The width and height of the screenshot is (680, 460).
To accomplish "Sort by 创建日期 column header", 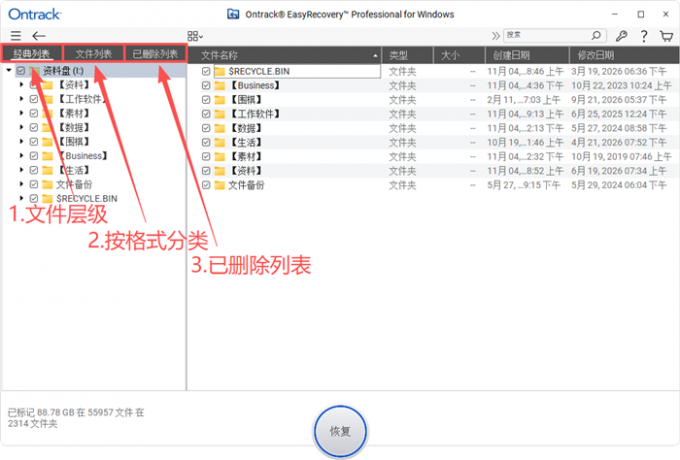I will (x=527, y=55).
